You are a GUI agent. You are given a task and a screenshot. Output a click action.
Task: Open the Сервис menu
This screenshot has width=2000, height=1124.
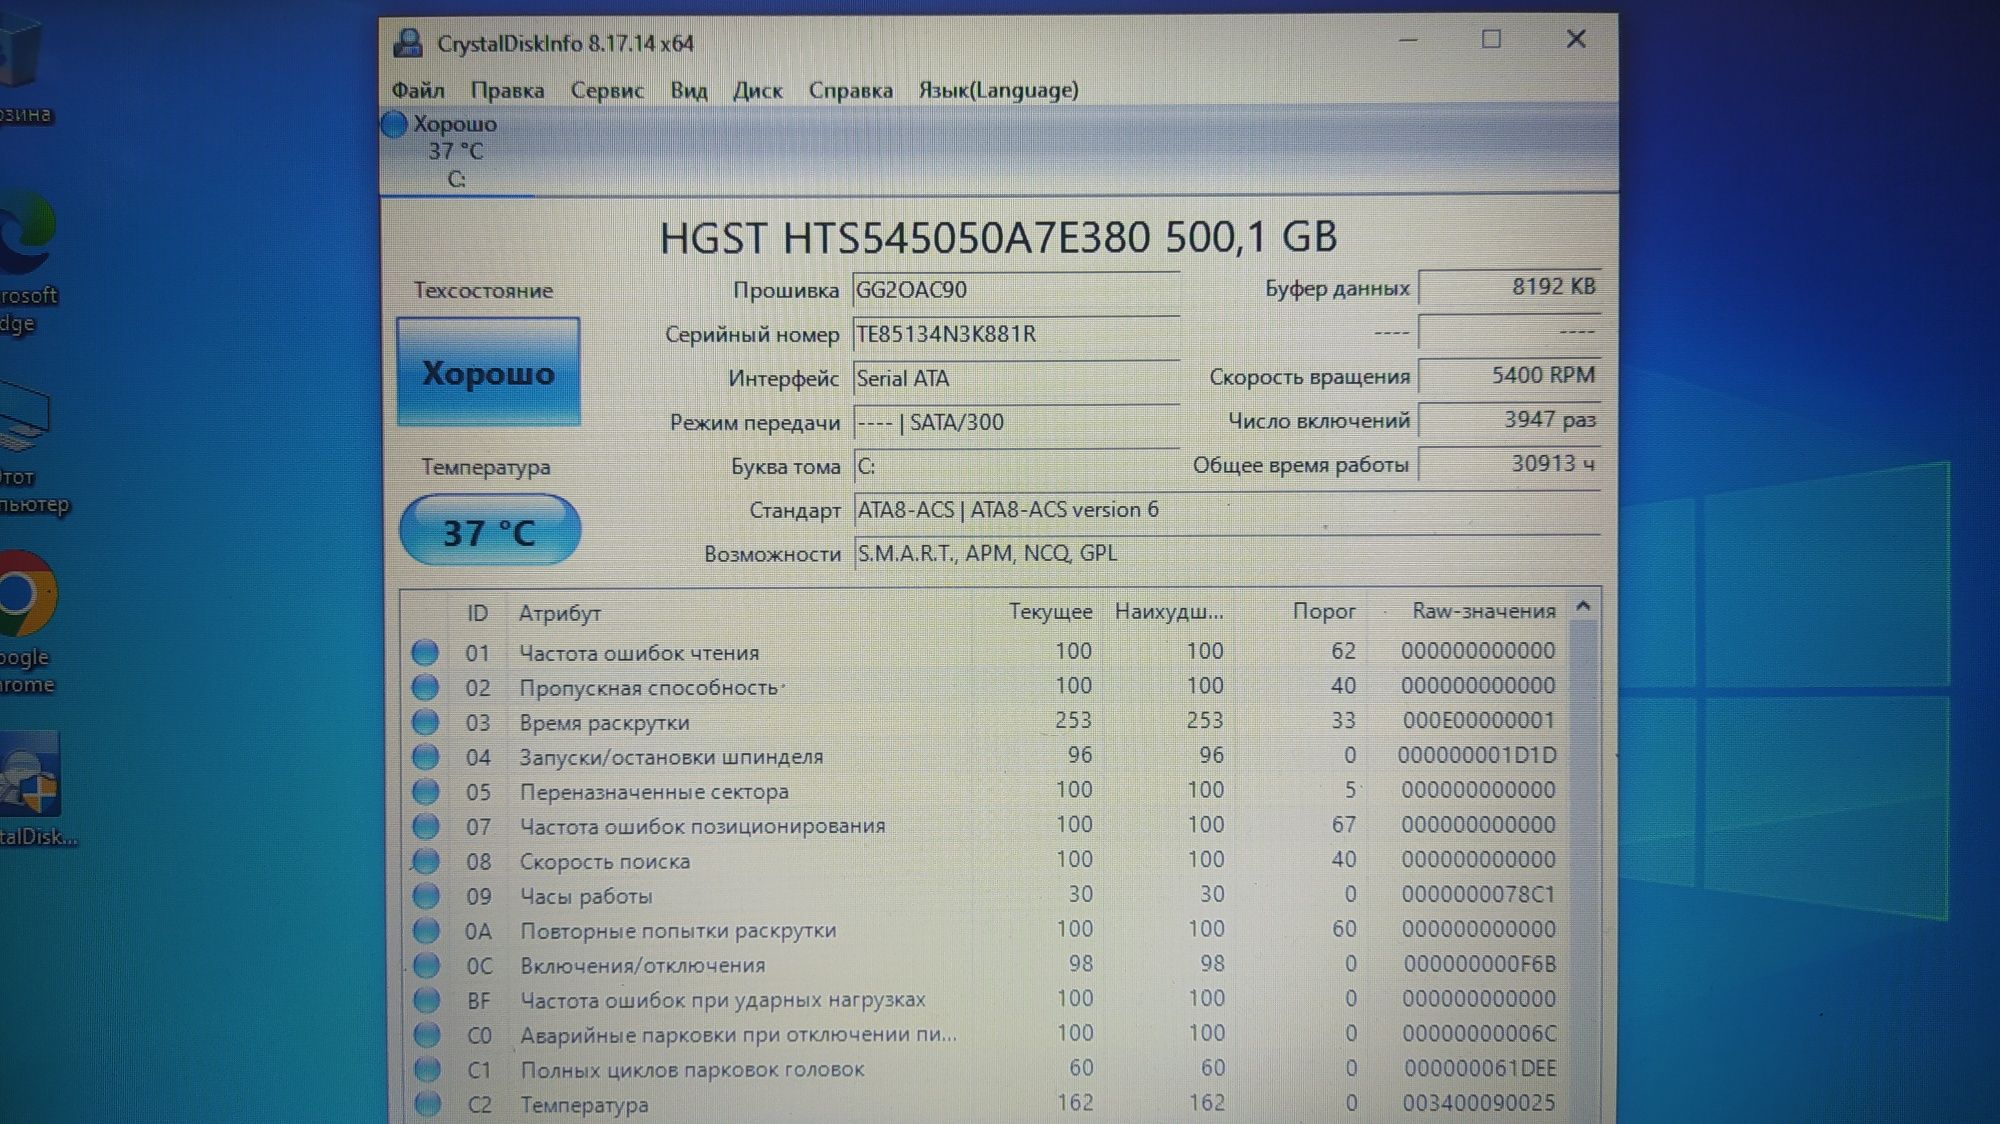[x=607, y=90]
